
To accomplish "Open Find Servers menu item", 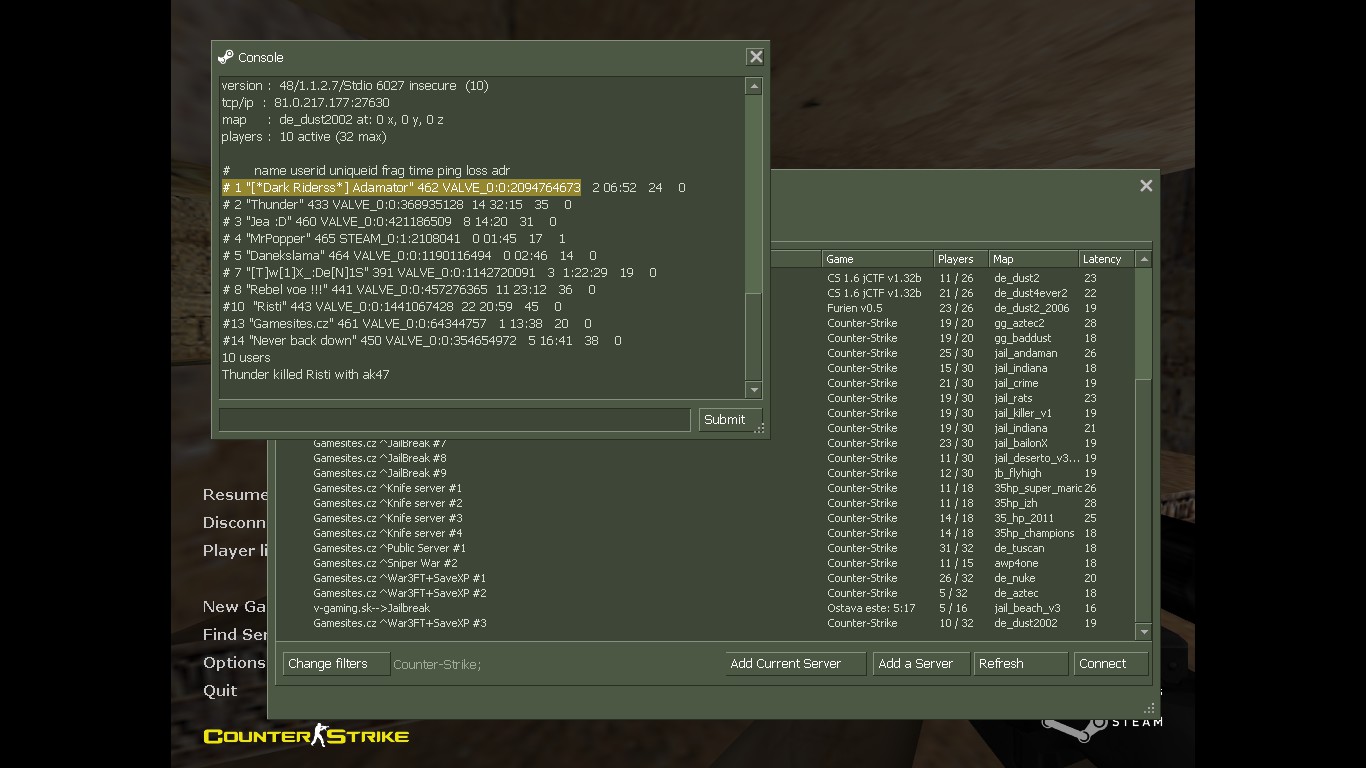I will pos(235,635).
